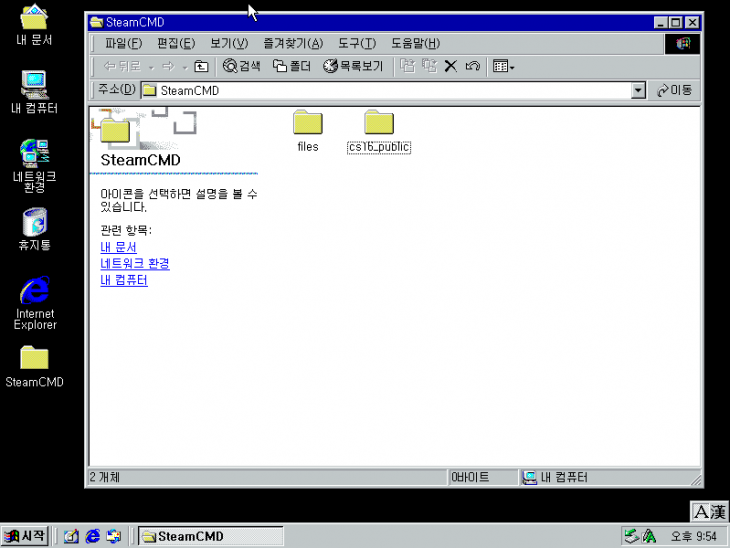Click the green arrow system tray icon
The width and height of the screenshot is (730, 548).
[632, 536]
